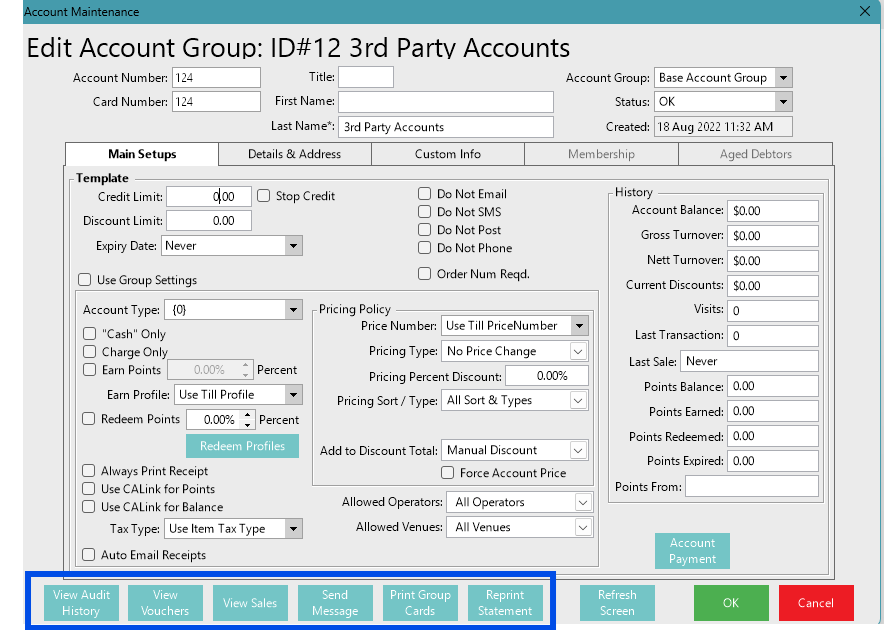887x630 pixels.
Task: Open the Custom Info tab
Action: 448,154
